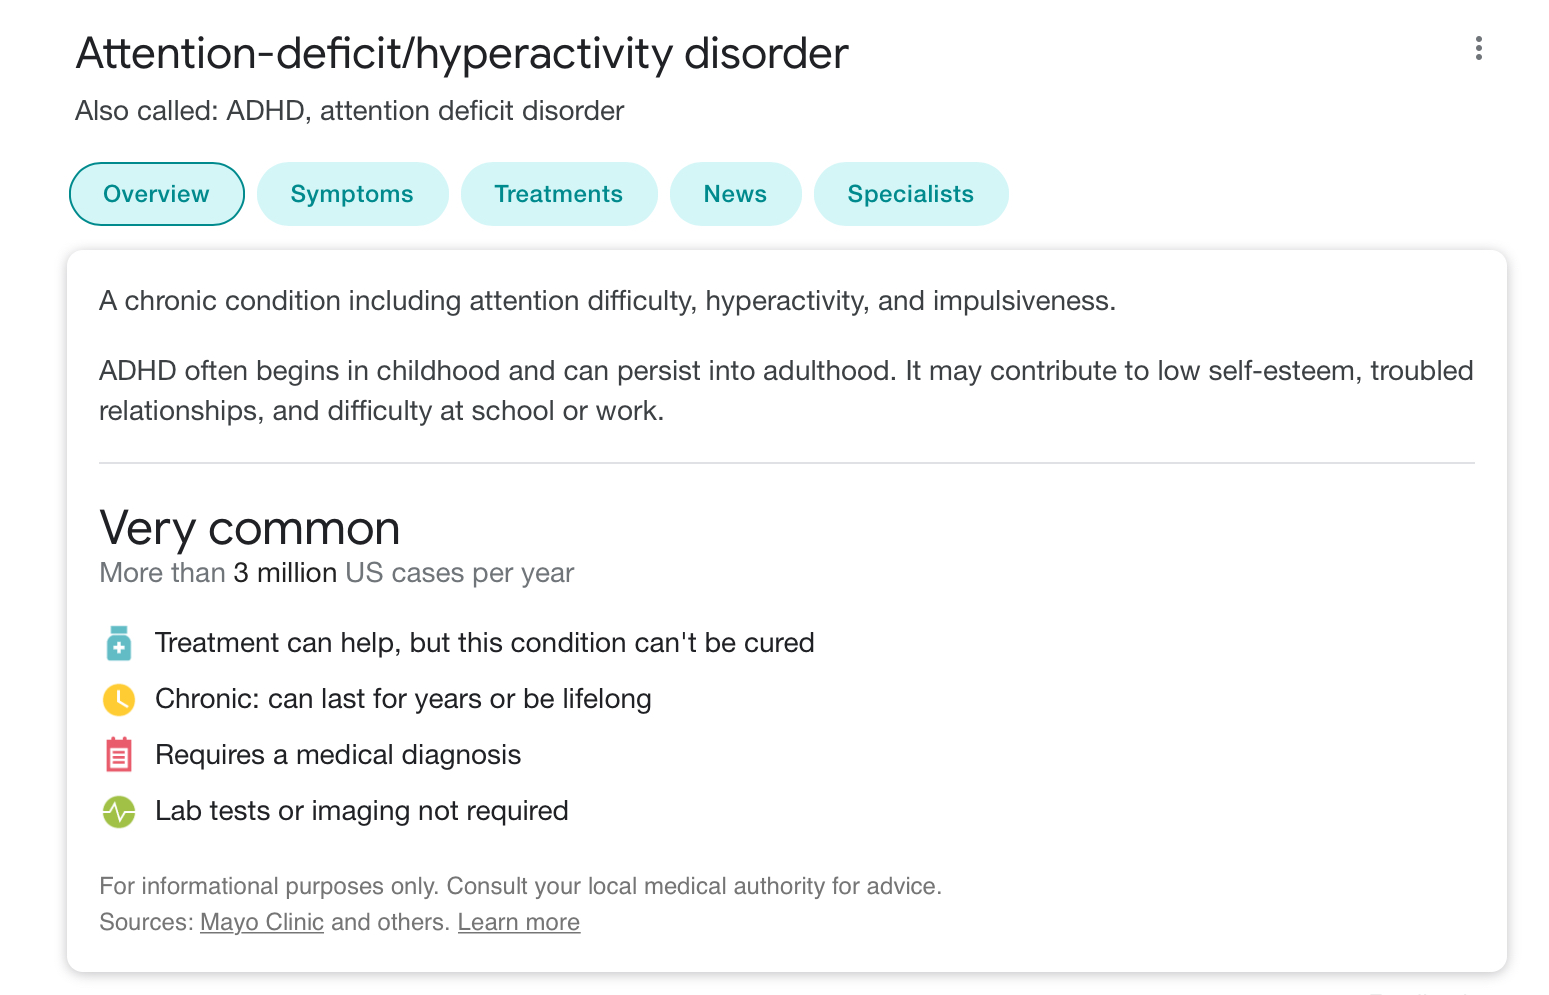View the Specialists tab
This screenshot has width=1549, height=995.
[911, 194]
